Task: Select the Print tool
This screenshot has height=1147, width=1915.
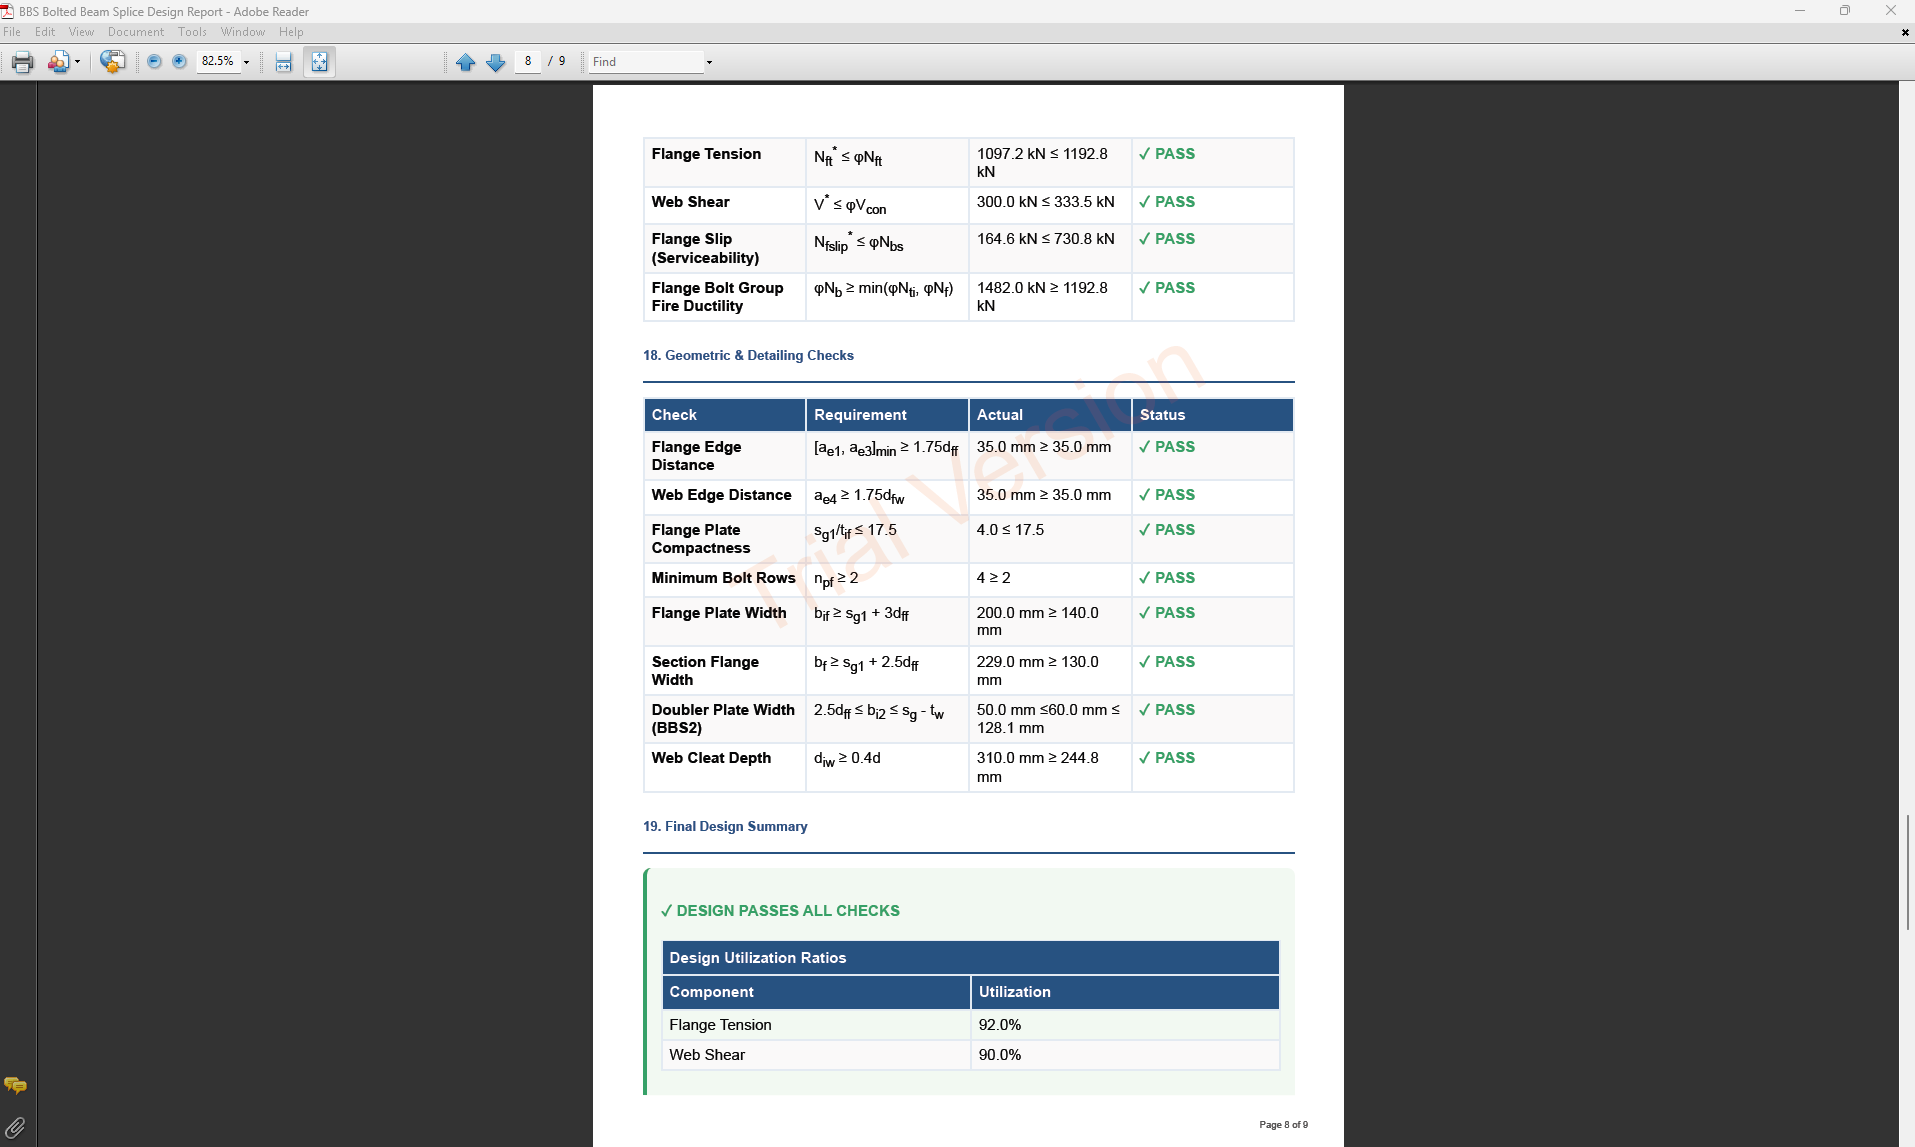Action: coord(22,61)
